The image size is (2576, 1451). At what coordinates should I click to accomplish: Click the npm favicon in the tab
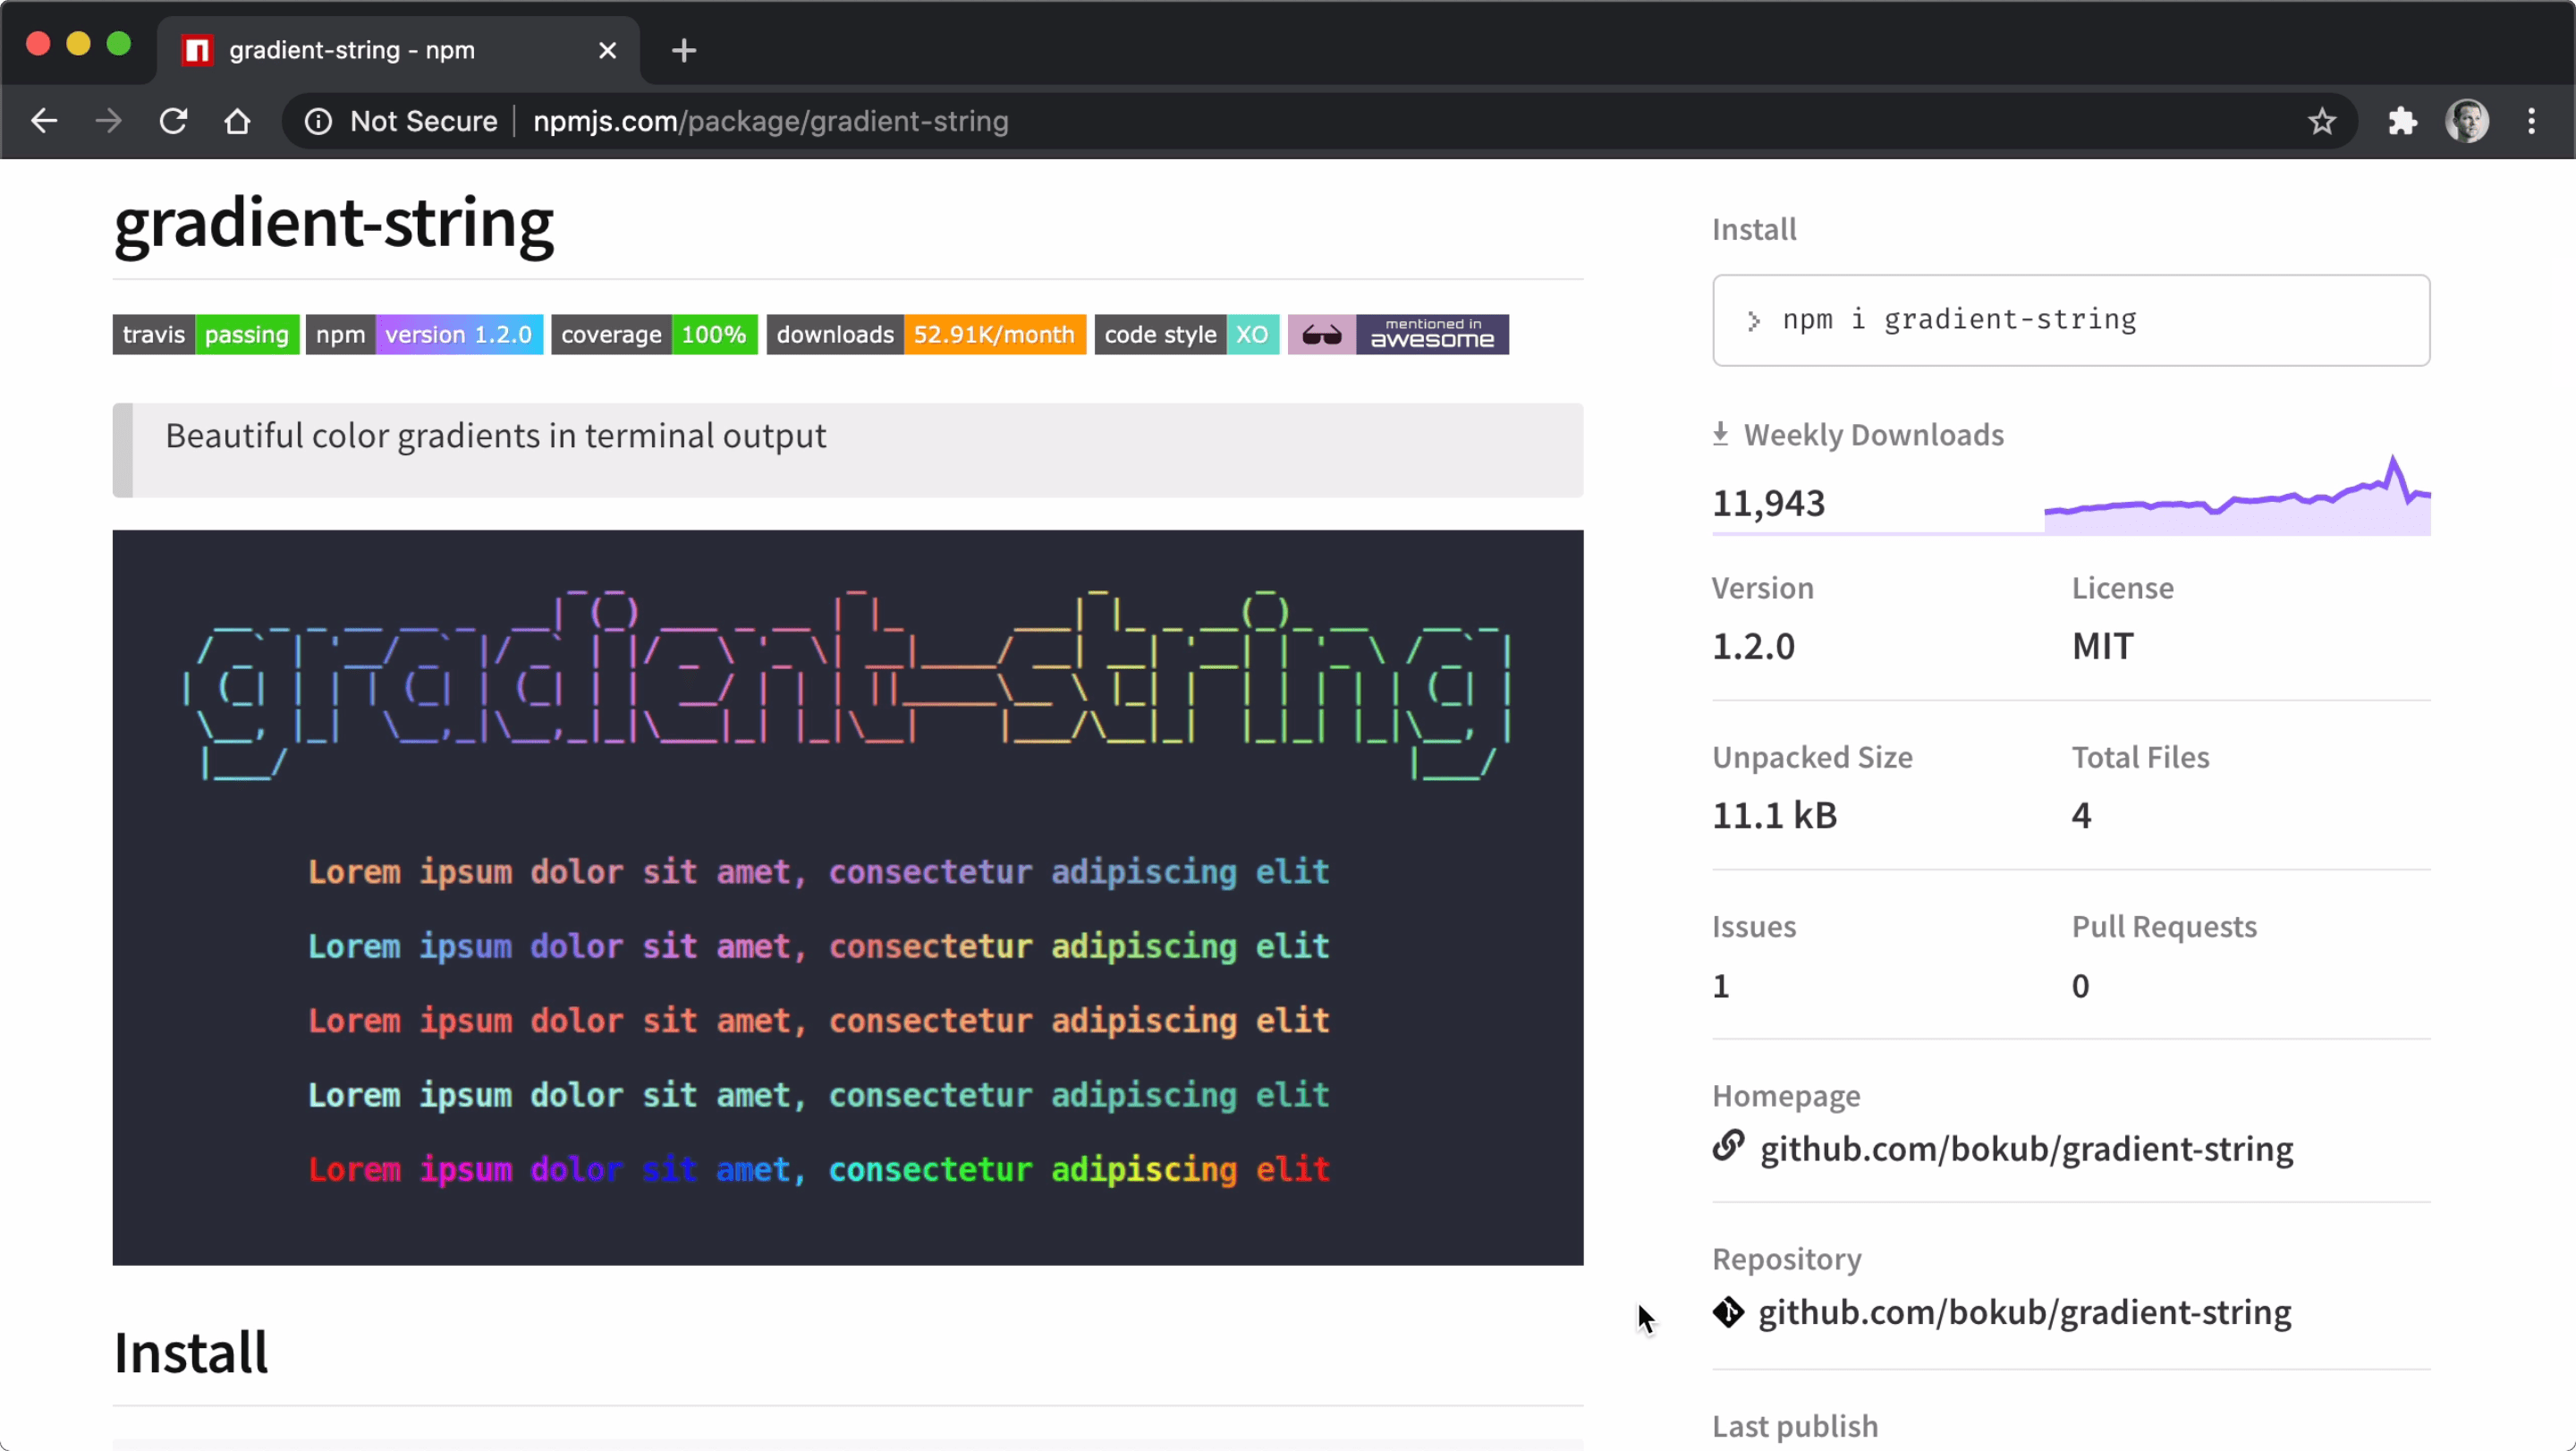pos(197,50)
